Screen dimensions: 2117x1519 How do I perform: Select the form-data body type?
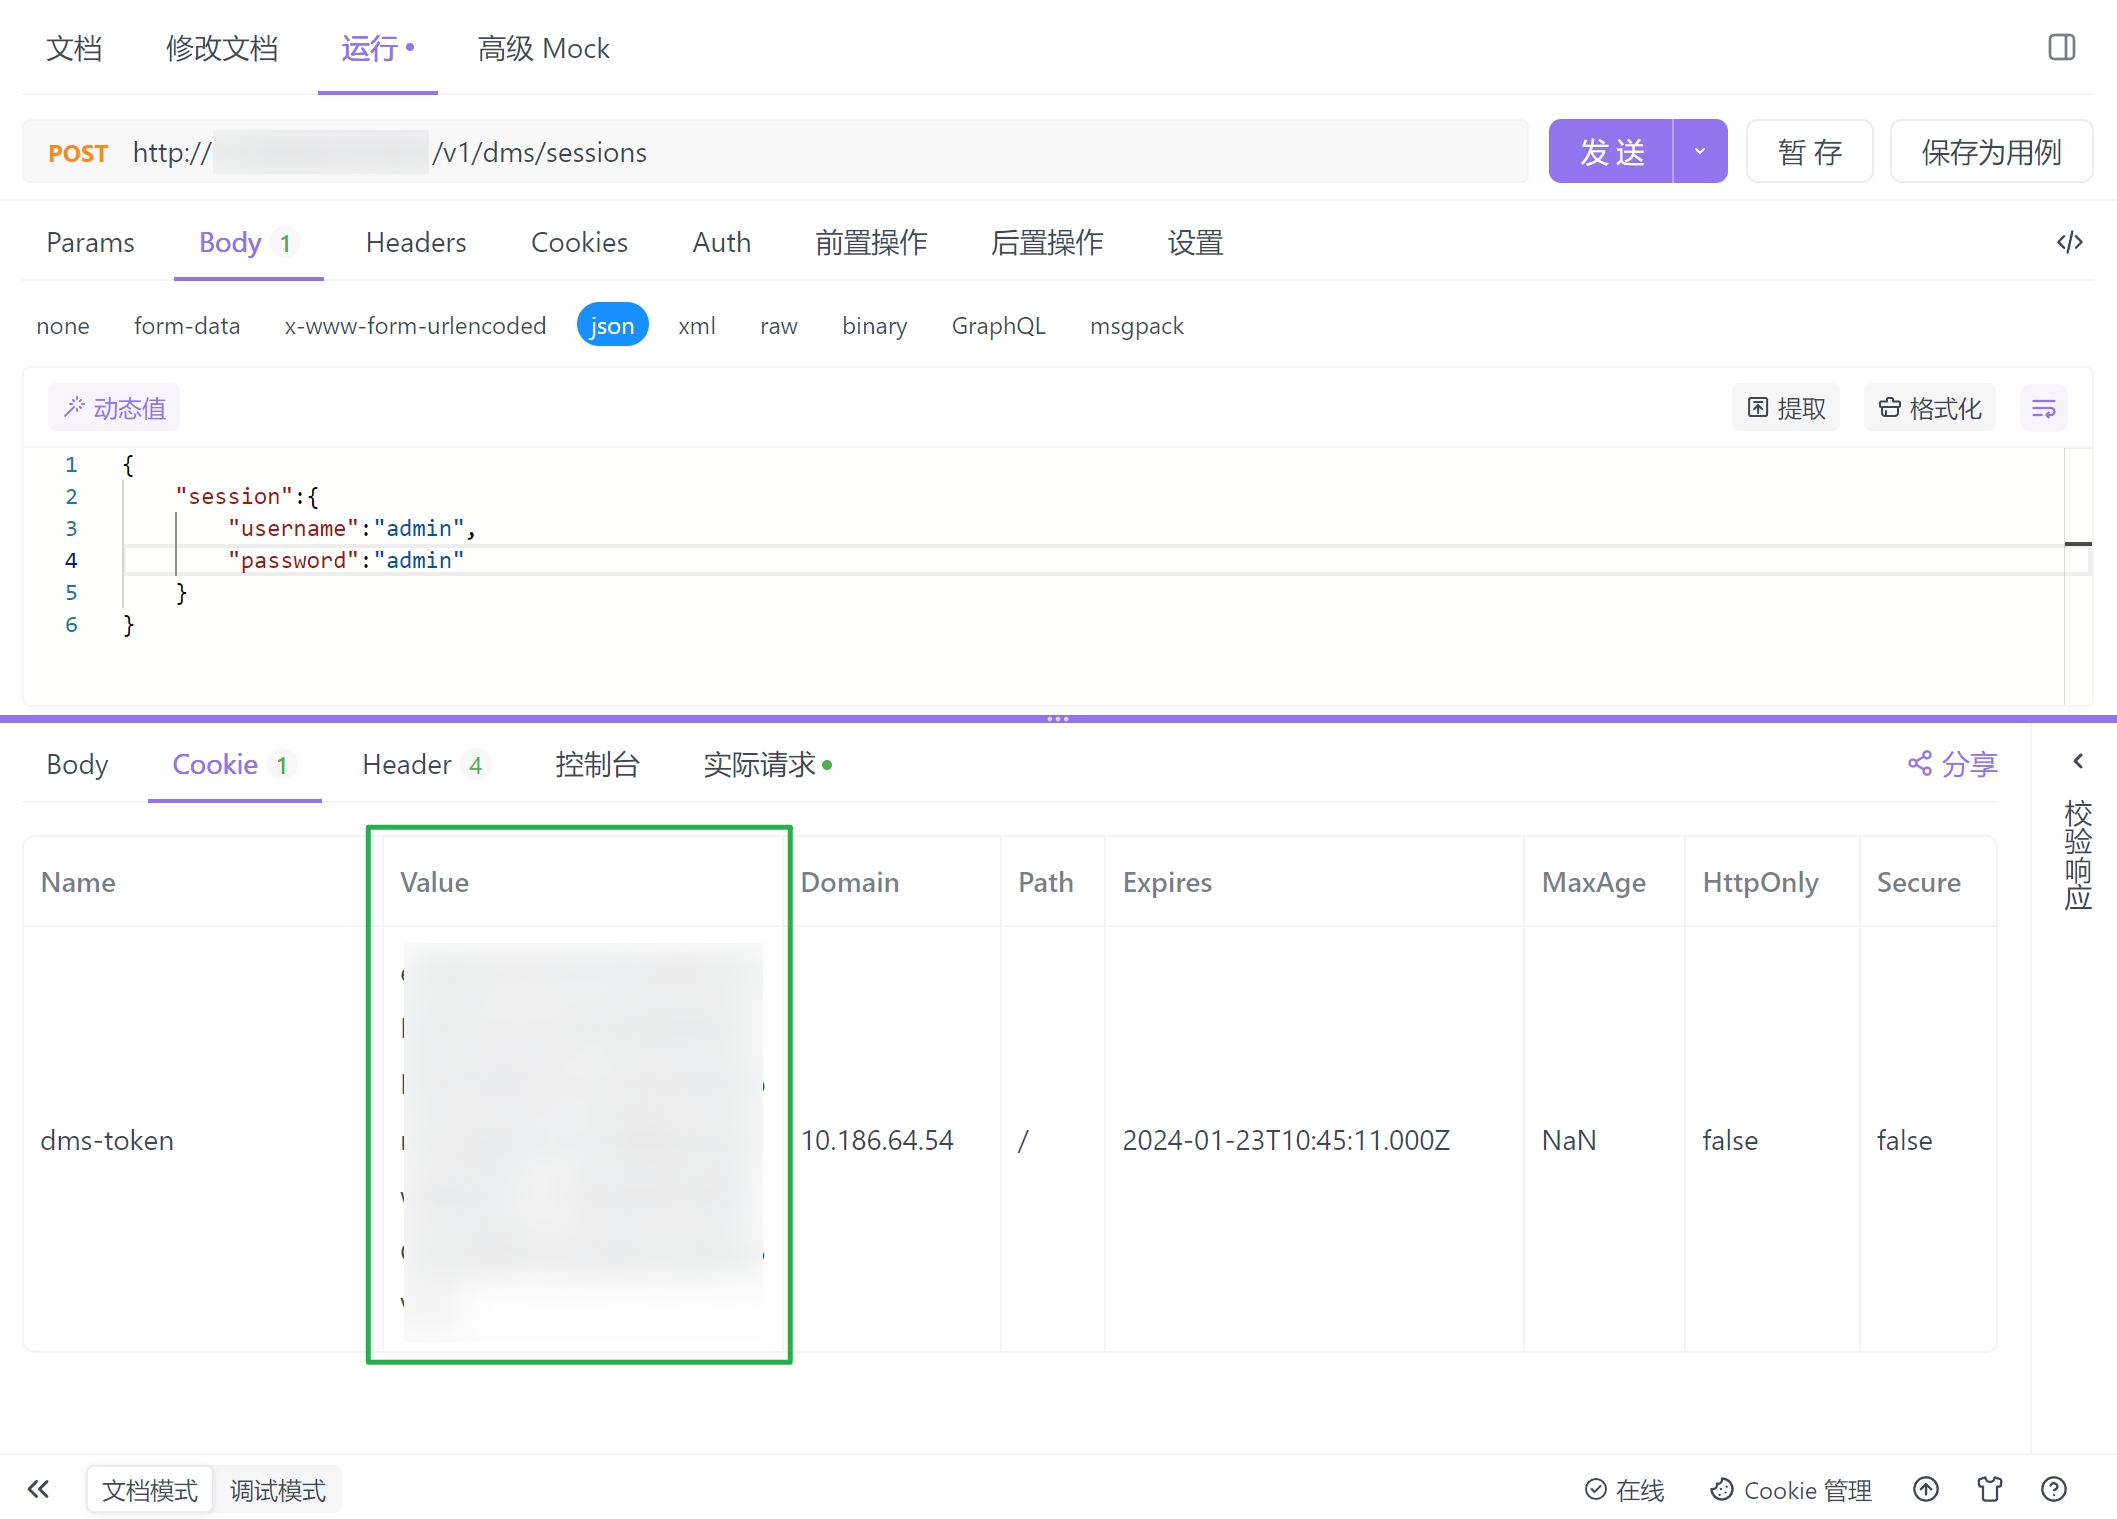pos(187,326)
